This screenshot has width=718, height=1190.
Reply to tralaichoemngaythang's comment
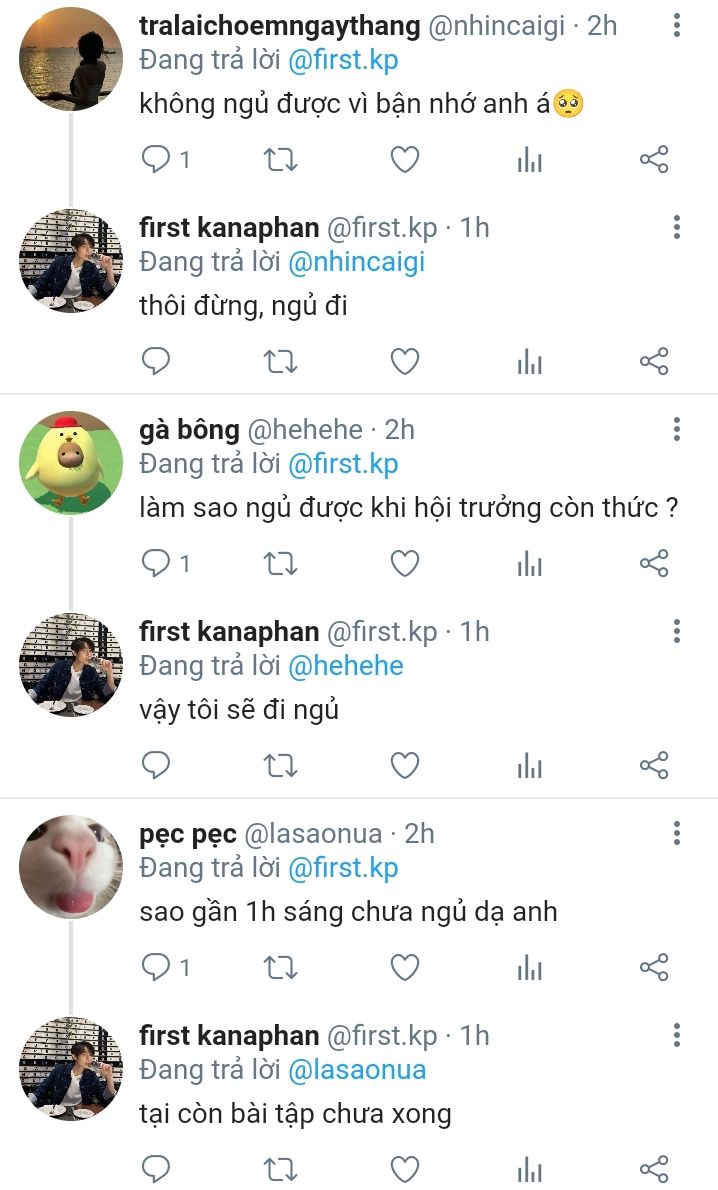(157, 159)
